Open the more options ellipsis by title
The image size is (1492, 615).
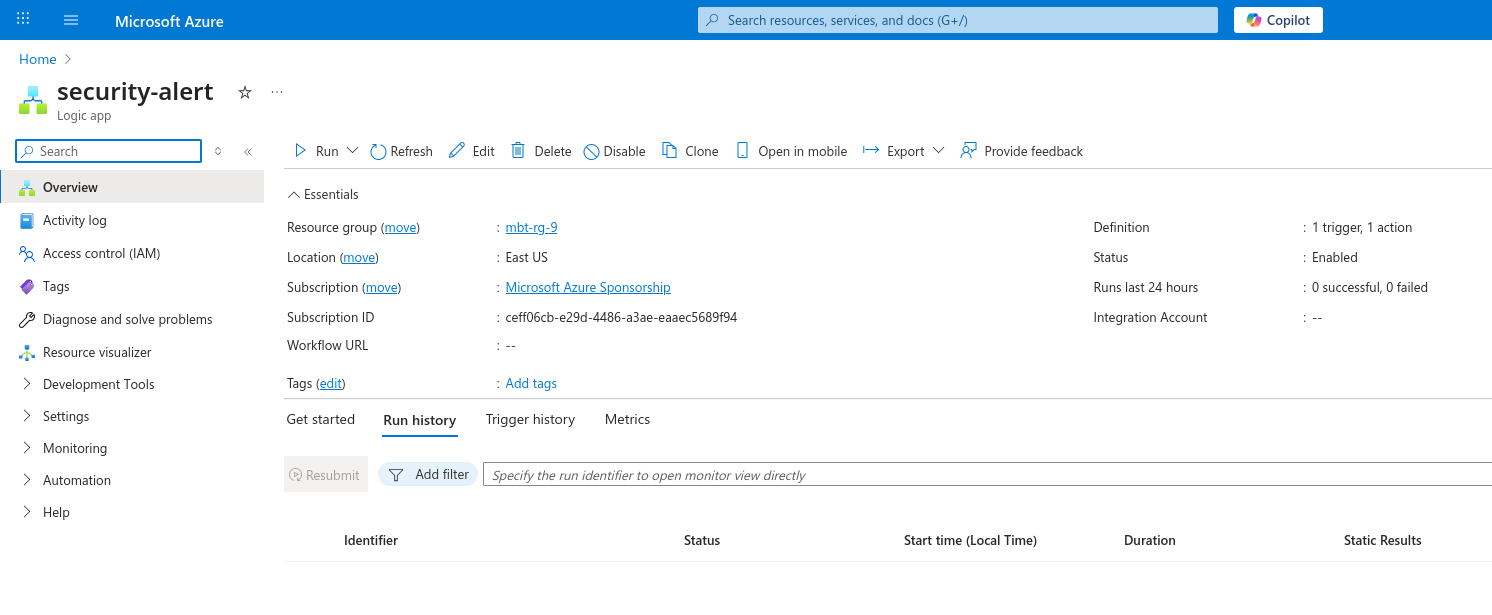(277, 92)
